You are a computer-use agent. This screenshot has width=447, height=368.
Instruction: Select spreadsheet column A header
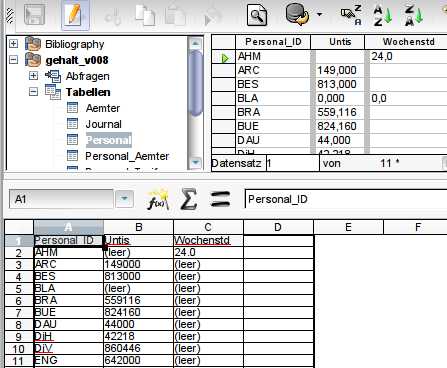click(x=68, y=227)
